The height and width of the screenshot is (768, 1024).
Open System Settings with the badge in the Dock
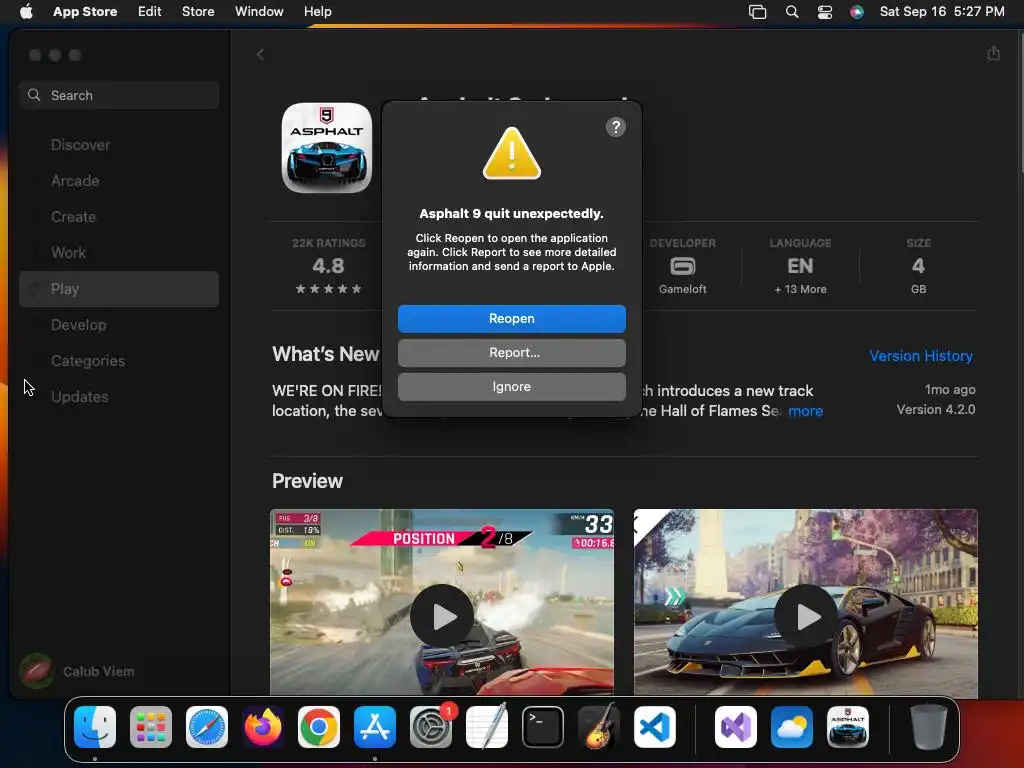(x=431, y=727)
